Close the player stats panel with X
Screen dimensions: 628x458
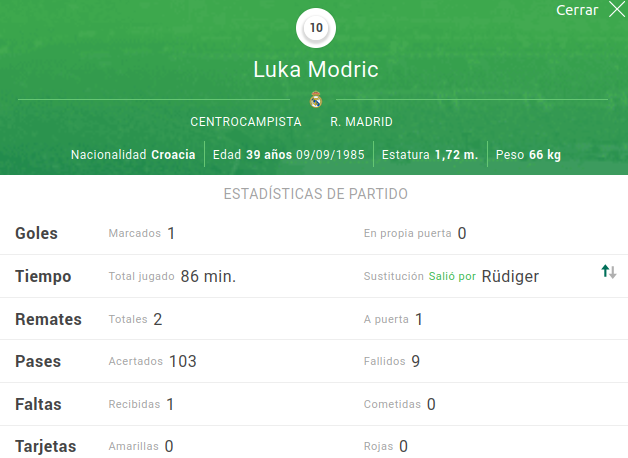coord(617,9)
